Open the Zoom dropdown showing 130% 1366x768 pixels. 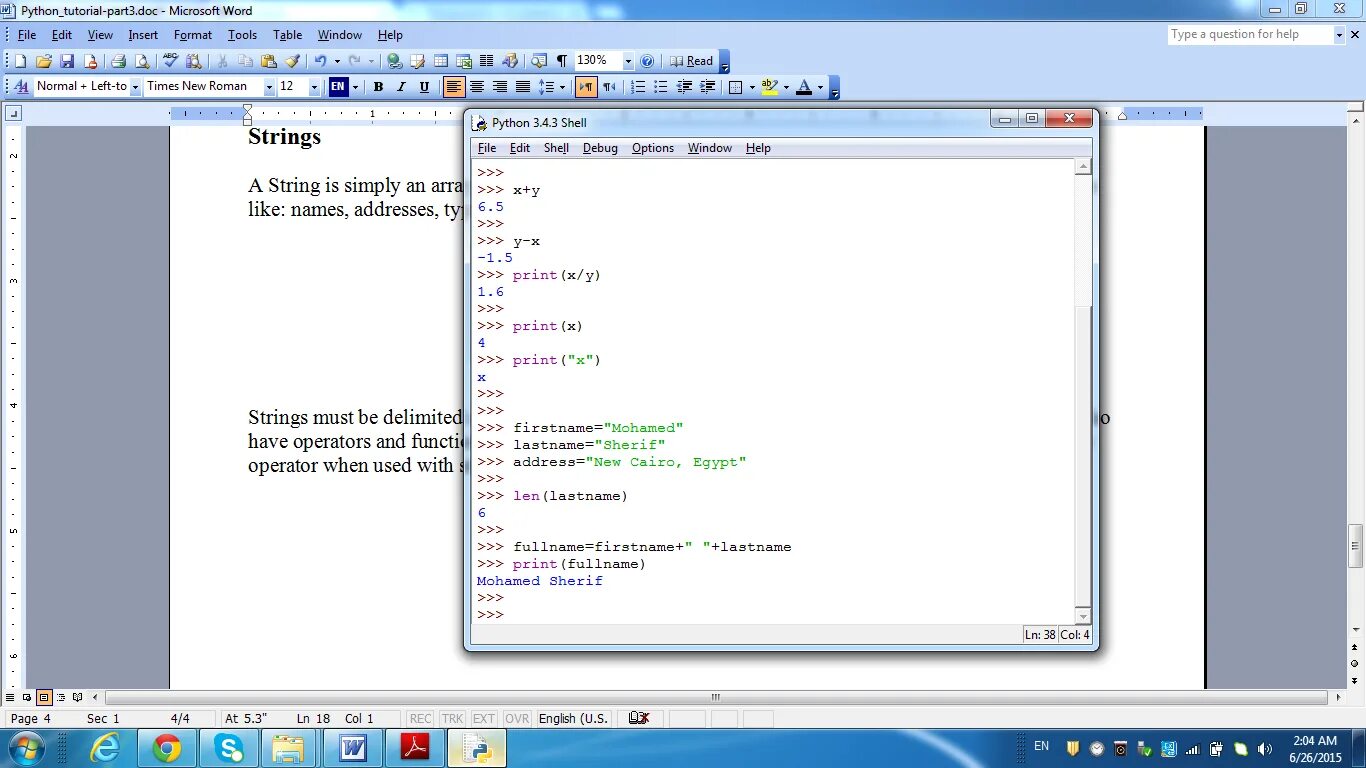628,61
